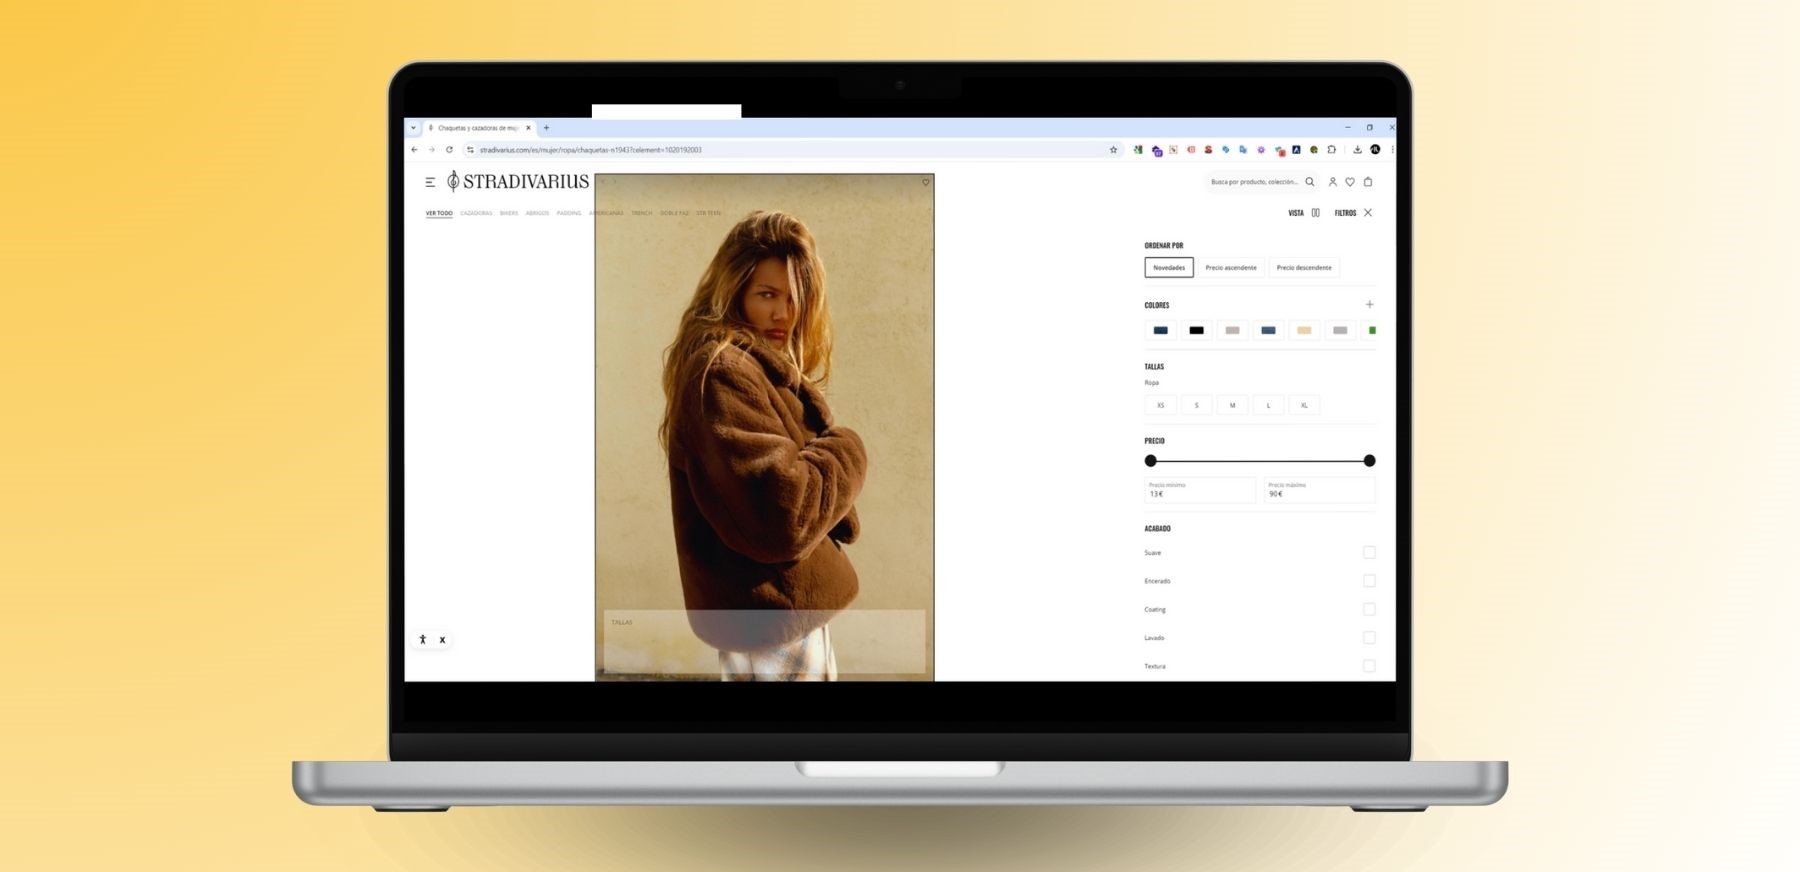Change grid layout with VISTA columns icon
Image resolution: width=1800 pixels, height=872 pixels.
coord(1316,213)
